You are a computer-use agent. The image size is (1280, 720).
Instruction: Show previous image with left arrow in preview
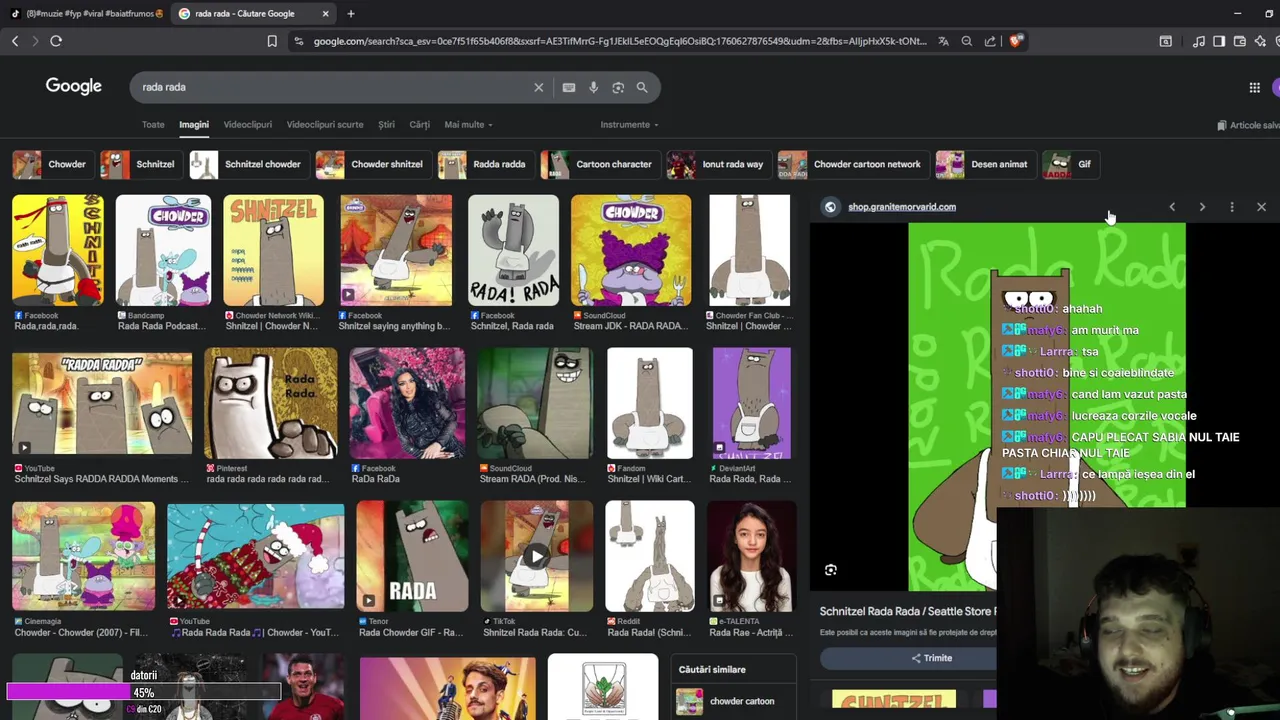tap(1172, 207)
